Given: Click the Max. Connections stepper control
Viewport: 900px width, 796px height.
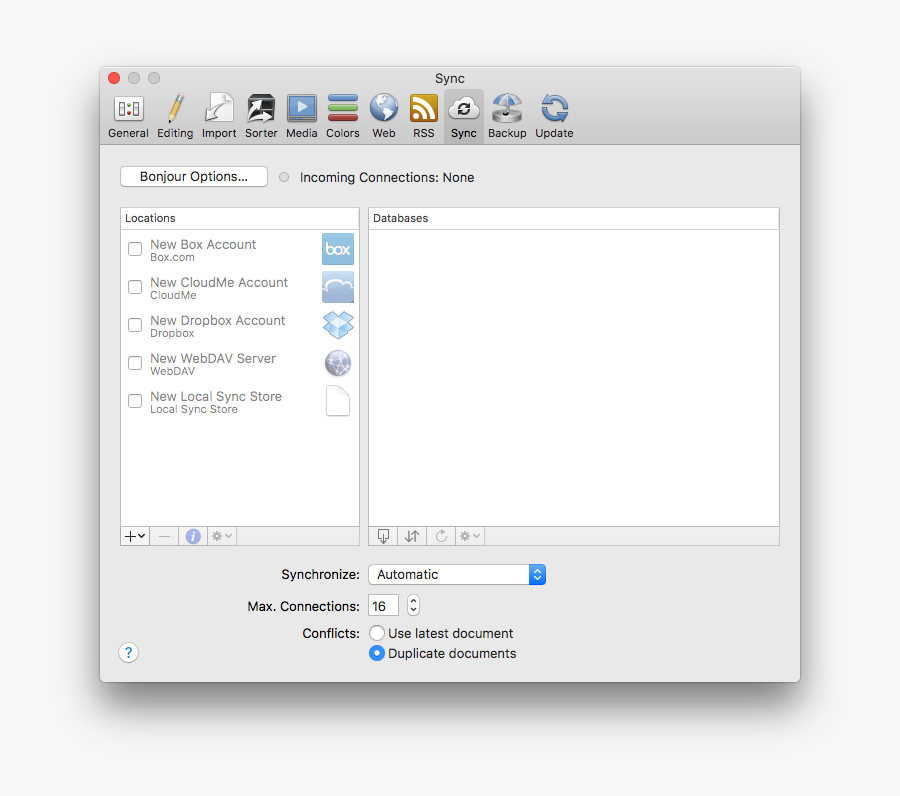Looking at the screenshot, I should click(x=412, y=605).
